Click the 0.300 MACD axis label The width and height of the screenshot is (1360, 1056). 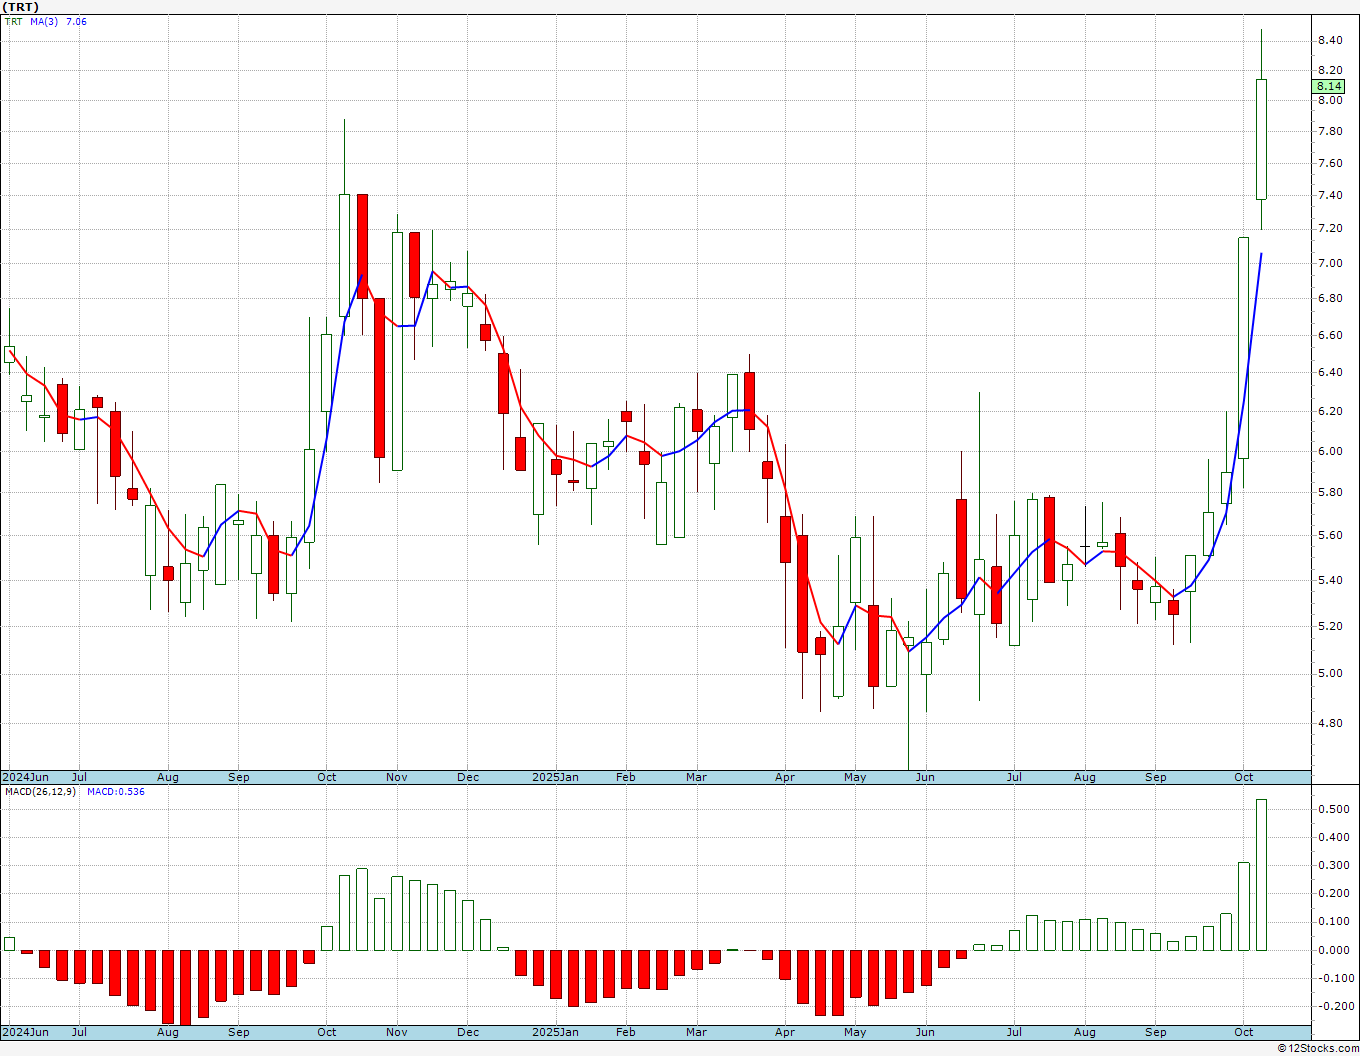1332,865
